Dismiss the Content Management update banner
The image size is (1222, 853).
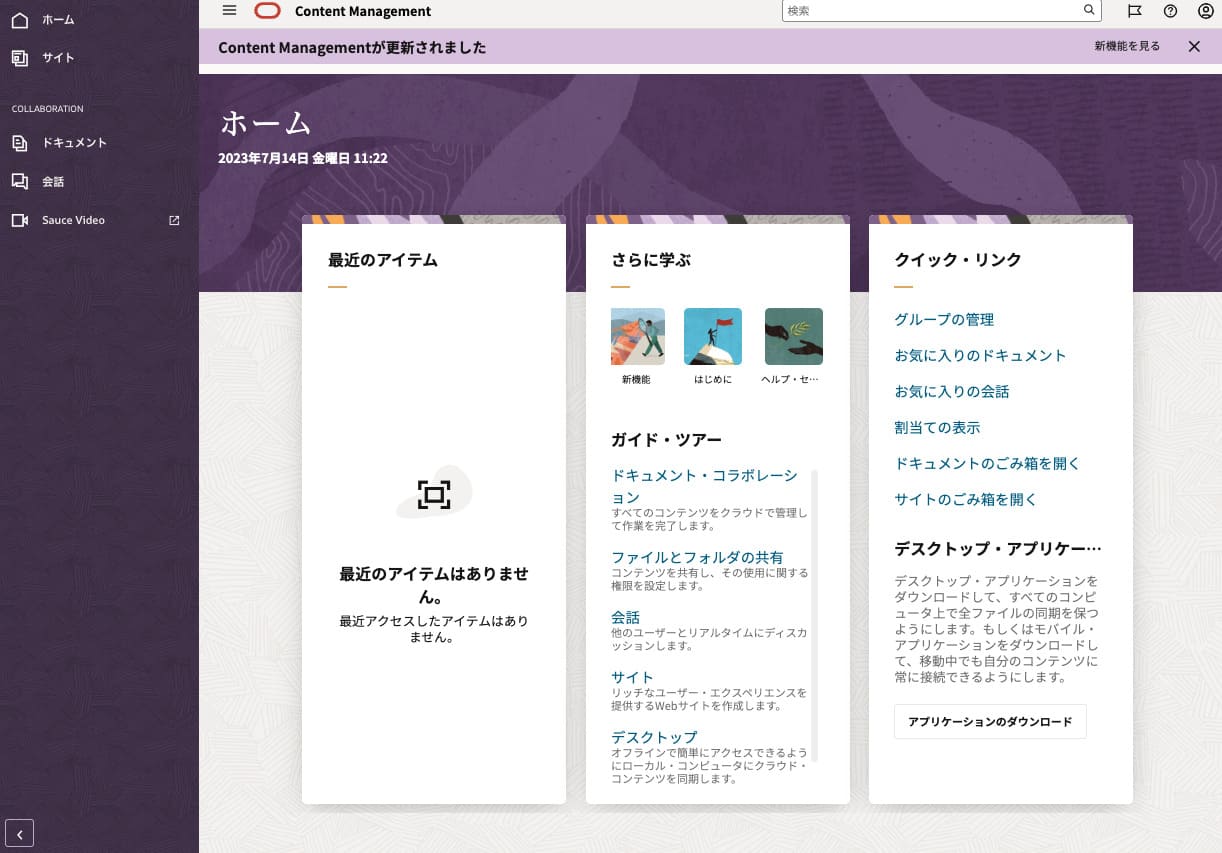[x=1196, y=46]
